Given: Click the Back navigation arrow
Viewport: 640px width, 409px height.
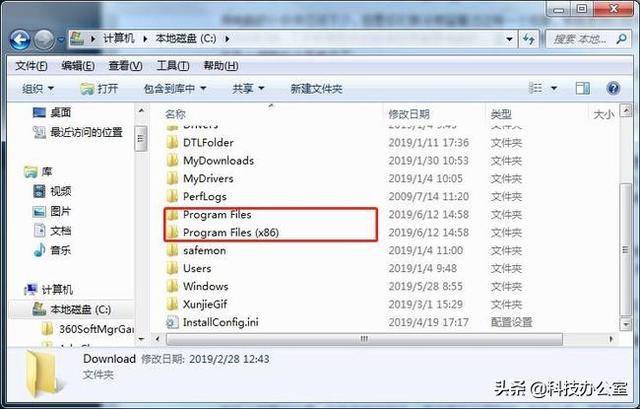Looking at the screenshot, I should click(20, 40).
